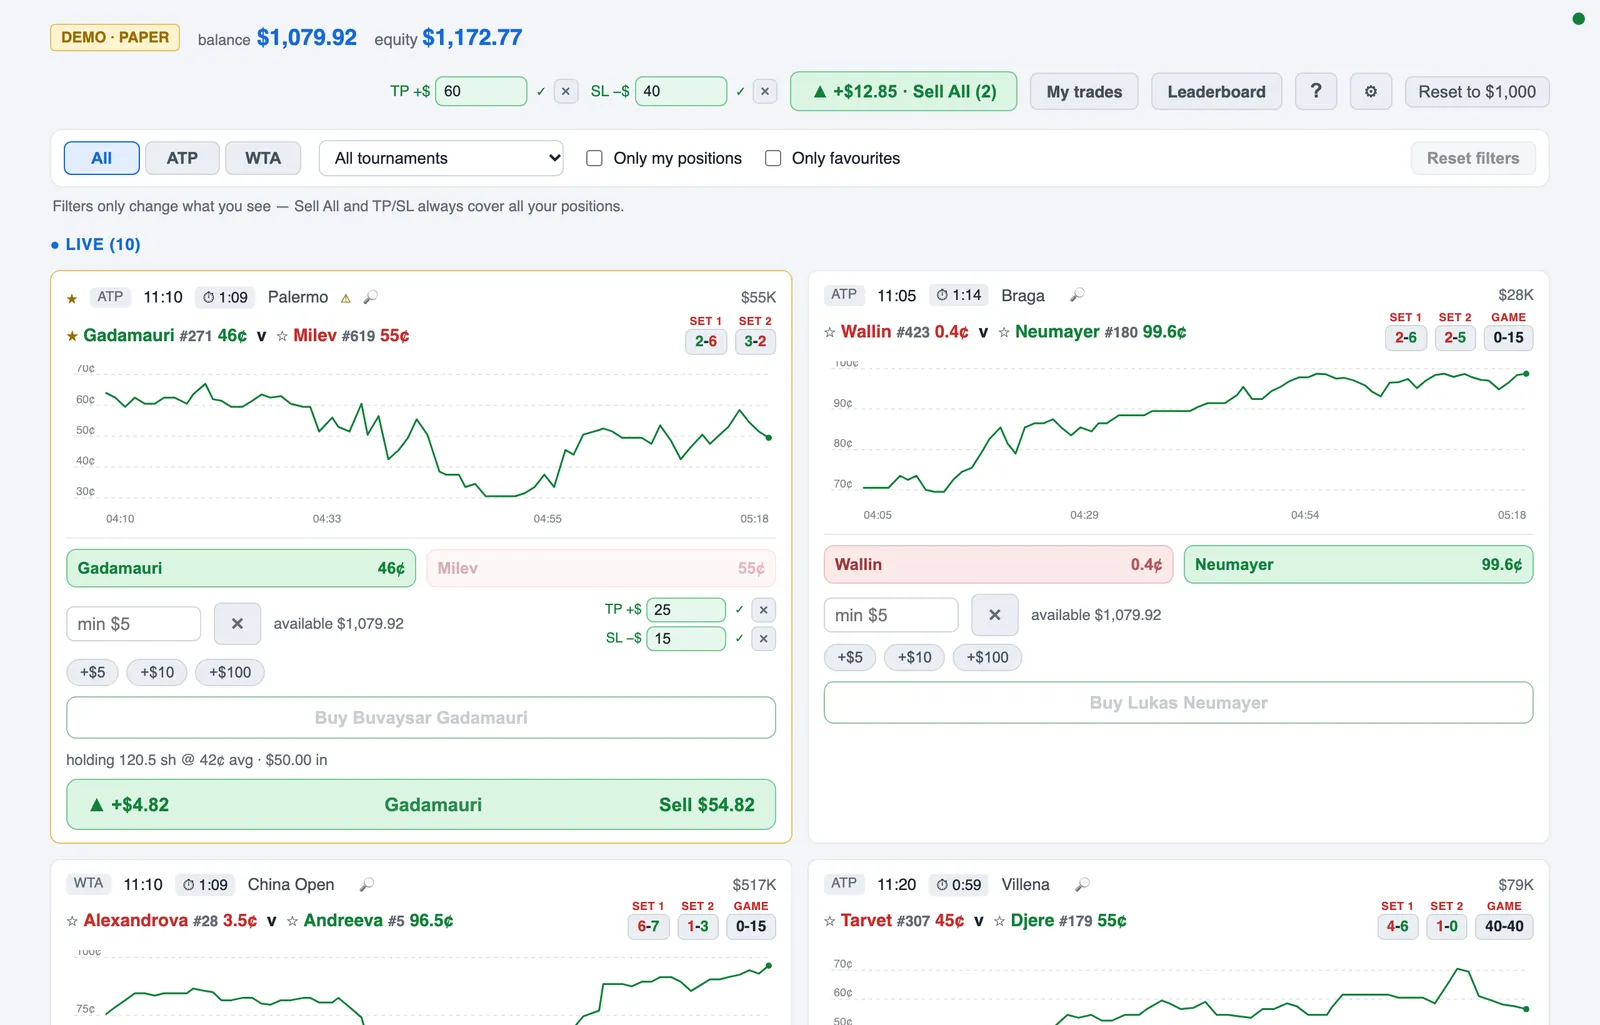Open help with the question mark button
The image size is (1600, 1025).
[1316, 92]
